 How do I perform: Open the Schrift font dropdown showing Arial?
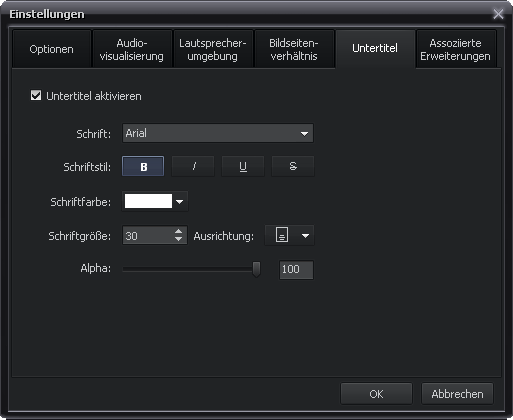(x=218, y=133)
